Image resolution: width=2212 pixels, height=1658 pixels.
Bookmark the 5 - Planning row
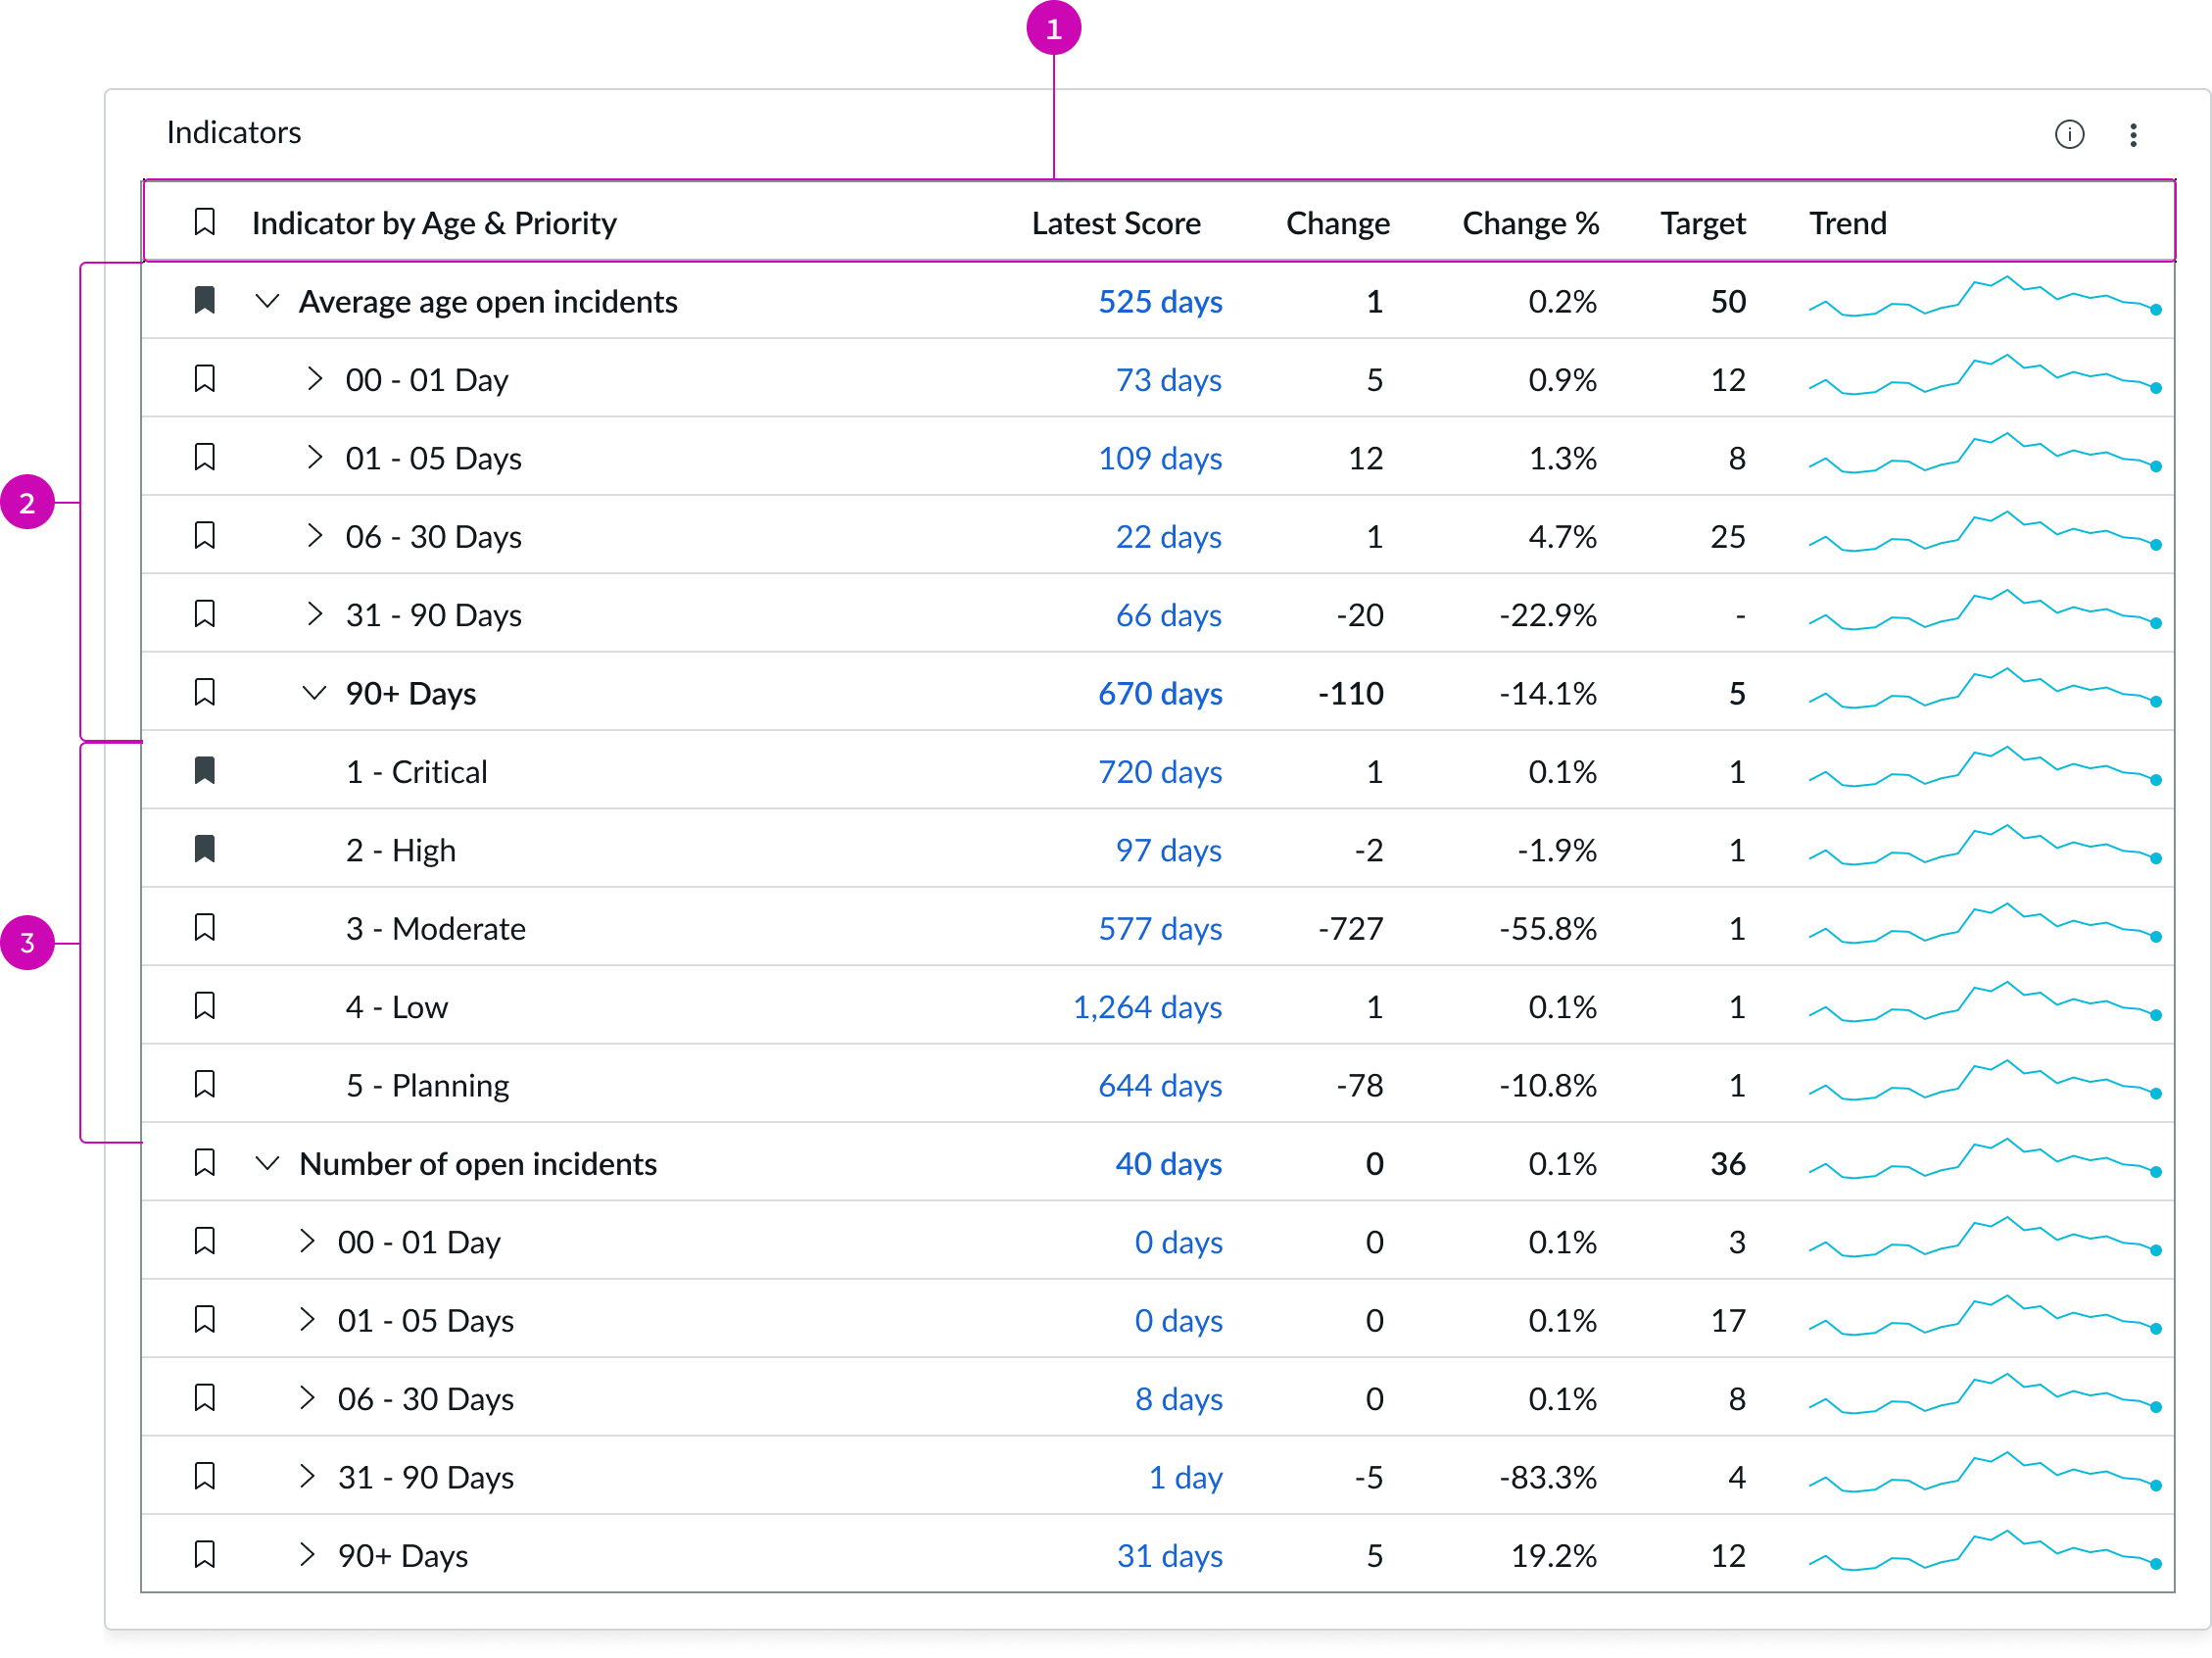point(205,1084)
